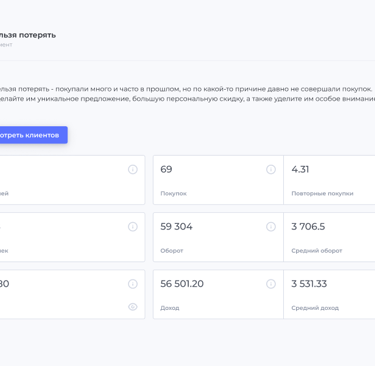Click the 3 531.33 average income value

[309, 284]
